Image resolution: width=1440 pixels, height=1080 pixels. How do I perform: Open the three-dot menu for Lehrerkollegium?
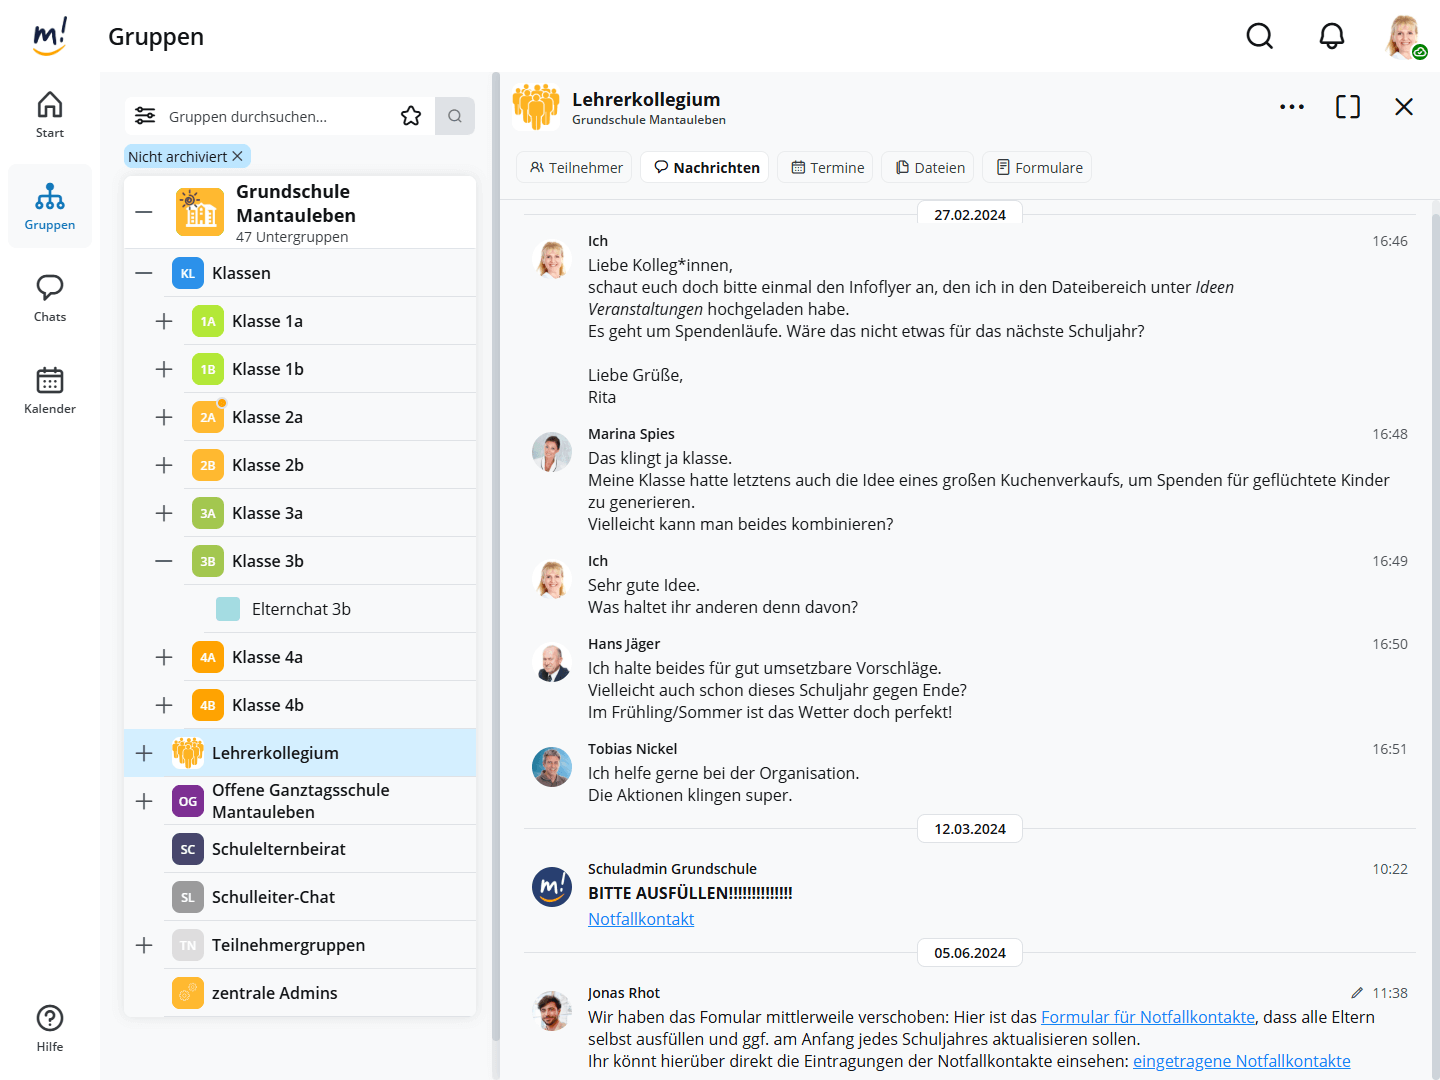[x=1291, y=107]
